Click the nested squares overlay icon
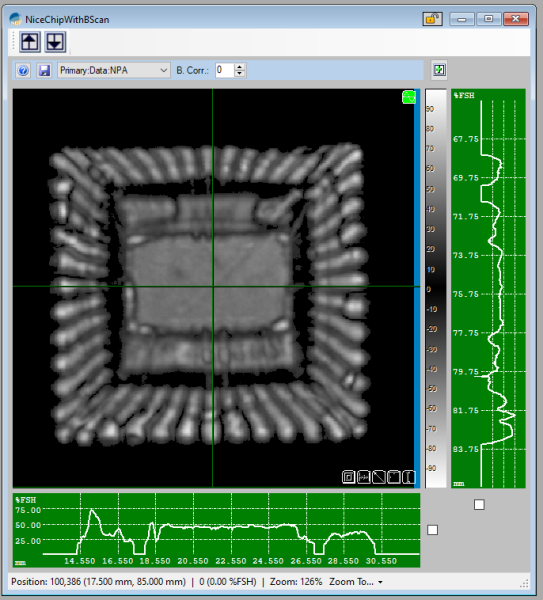543x600 pixels. point(348,477)
